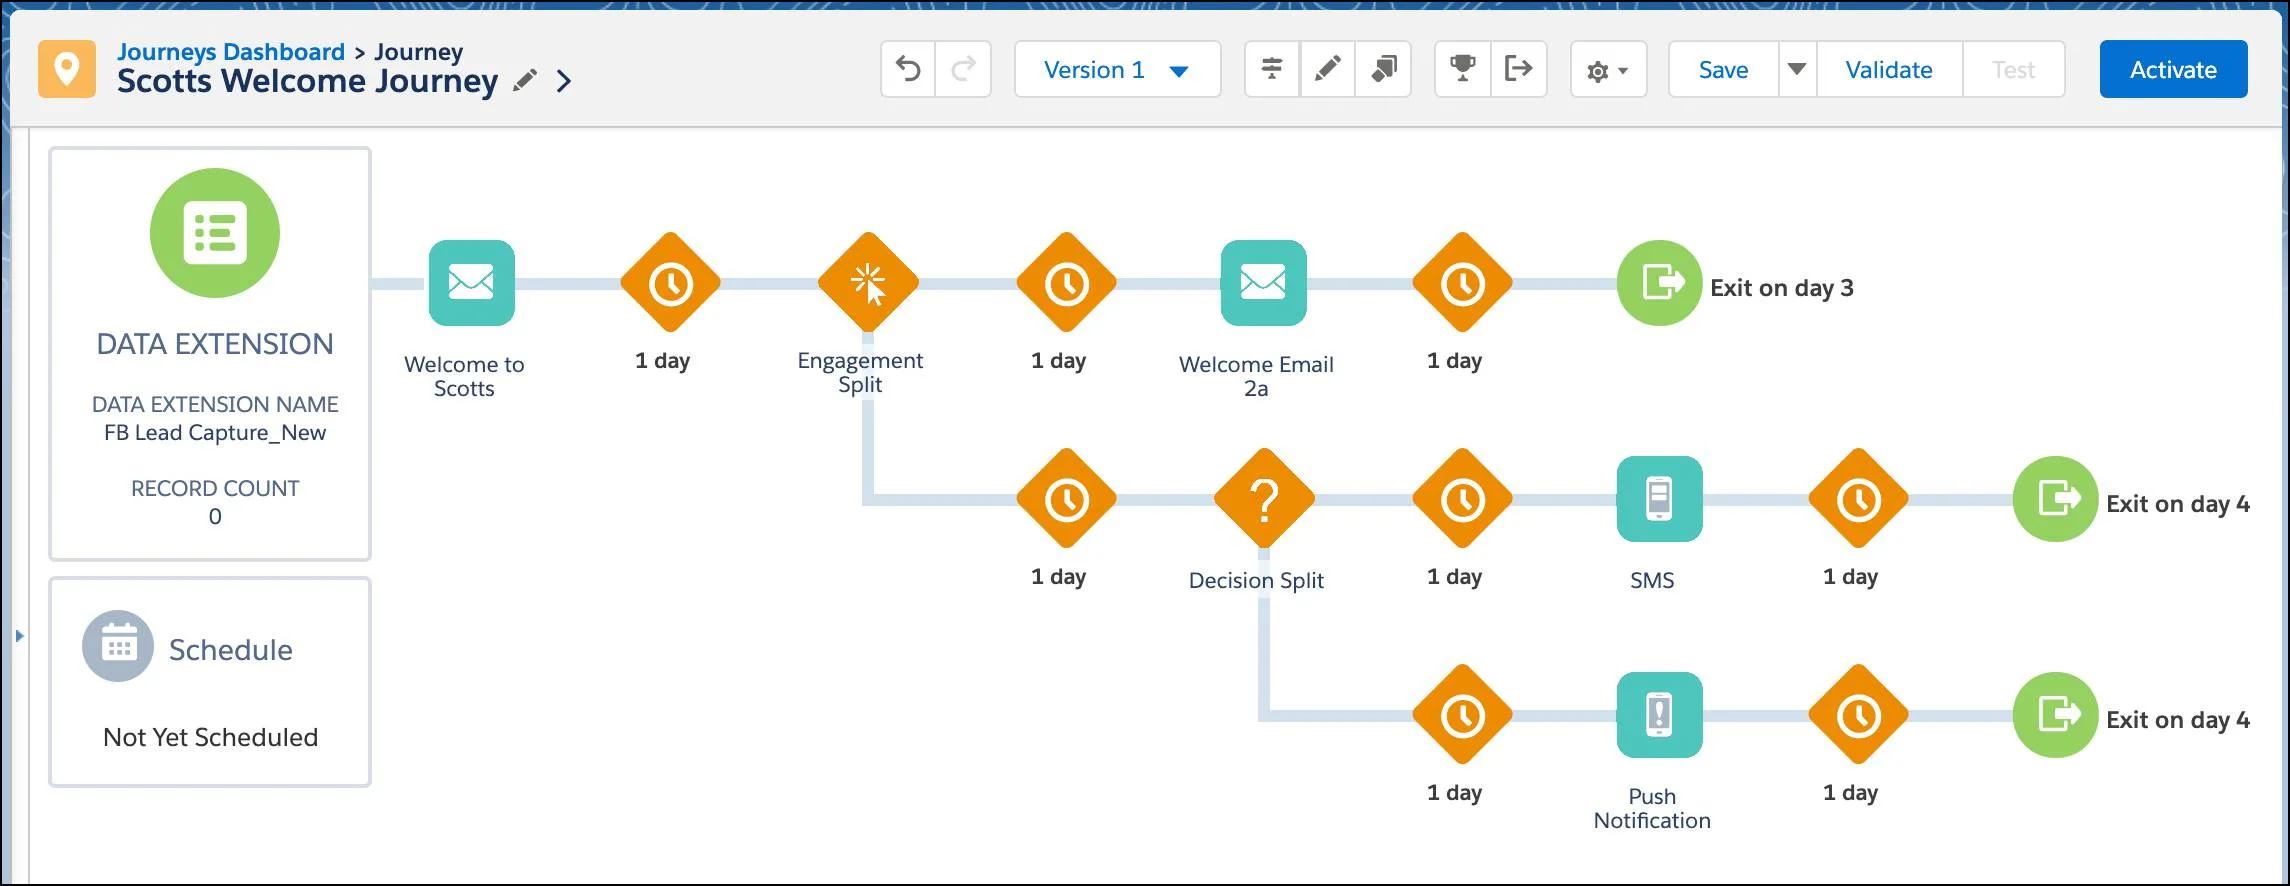Click the Redo arrow button

coord(963,69)
